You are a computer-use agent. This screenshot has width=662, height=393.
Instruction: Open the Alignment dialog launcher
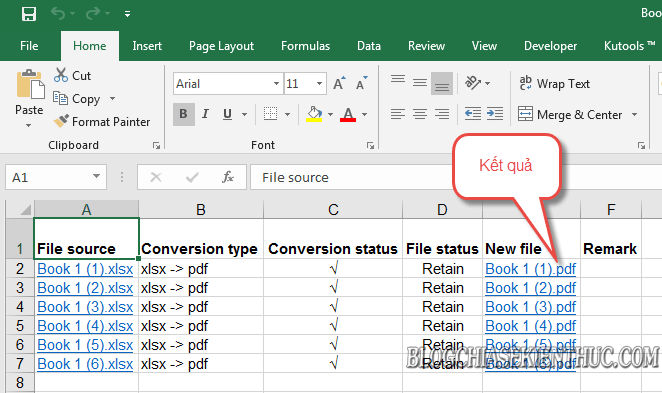click(x=641, y=145)
